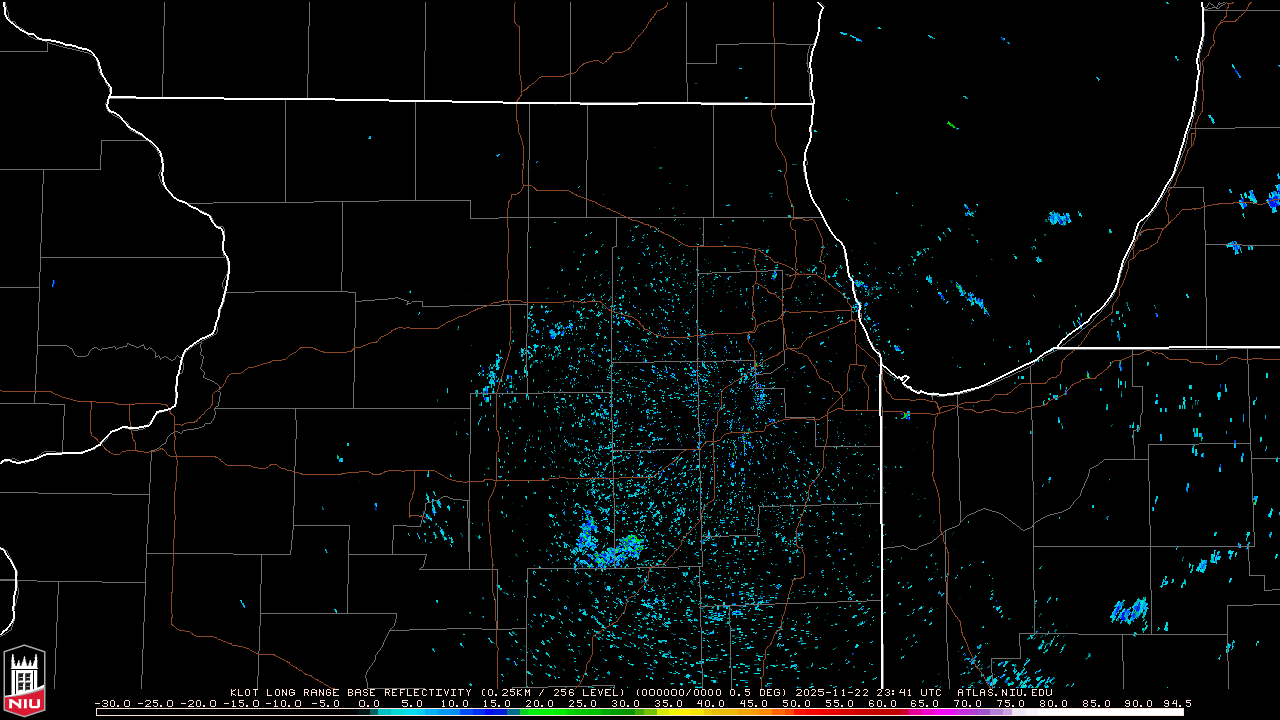
Task: Click the small green echo over the lake
Action: (951, 125)
